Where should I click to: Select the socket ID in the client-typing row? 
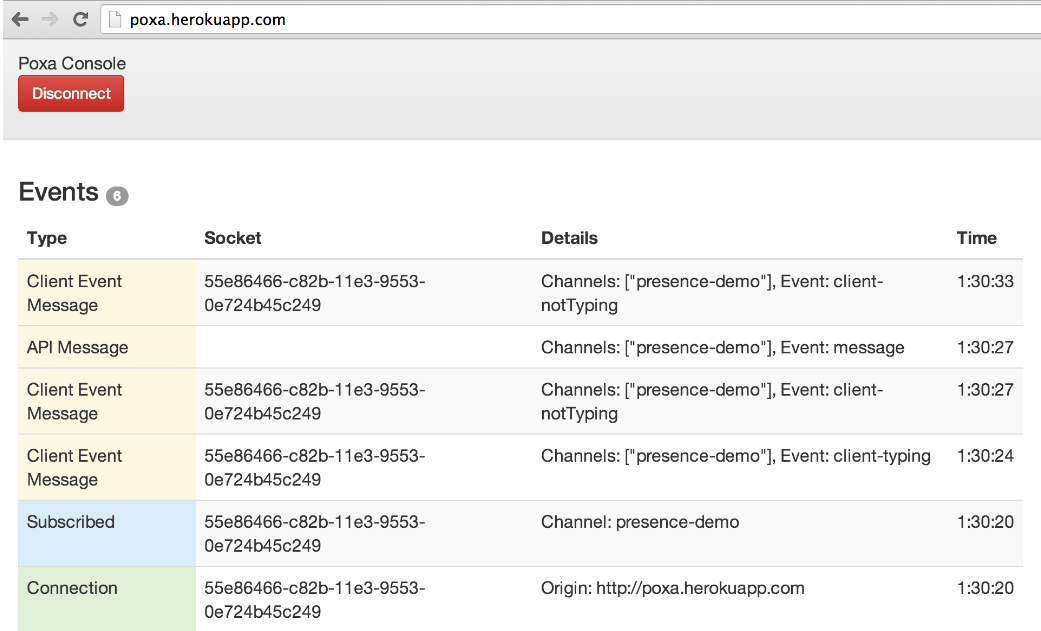click(x=315, y=468)
